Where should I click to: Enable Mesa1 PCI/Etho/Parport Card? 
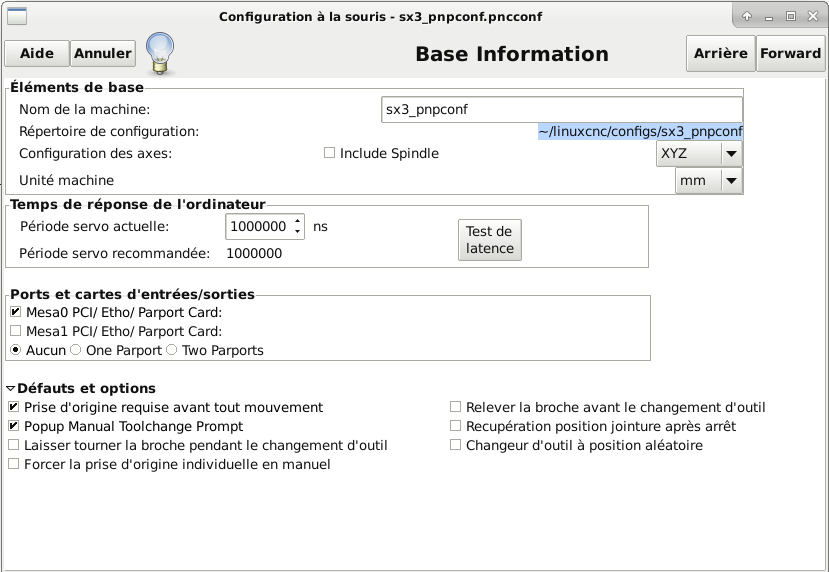[15, 331]
